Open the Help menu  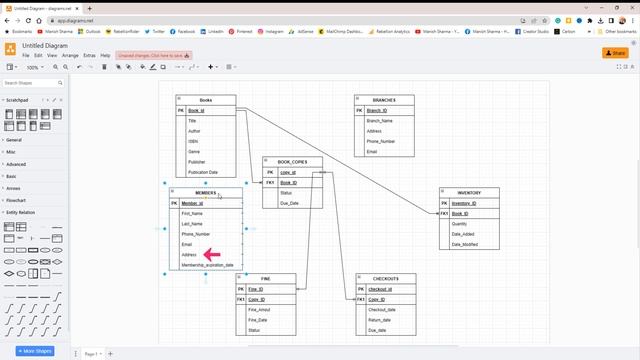pyautogui.click(x=105, y=55)
